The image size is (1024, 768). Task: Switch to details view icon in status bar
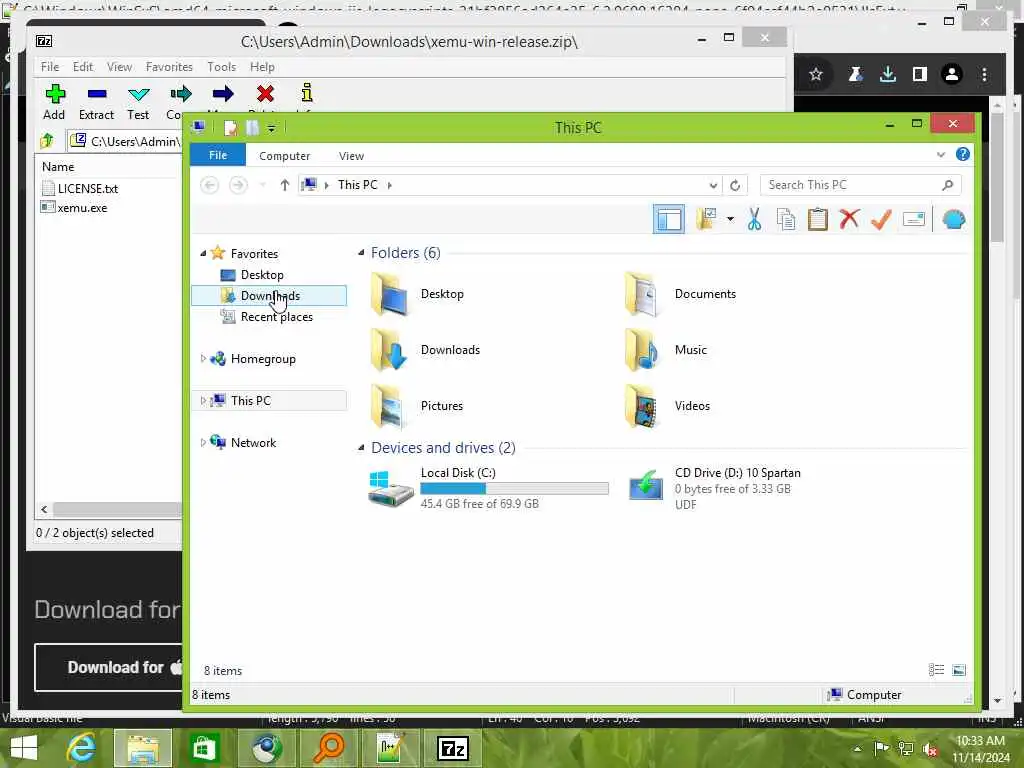point(936,670)
